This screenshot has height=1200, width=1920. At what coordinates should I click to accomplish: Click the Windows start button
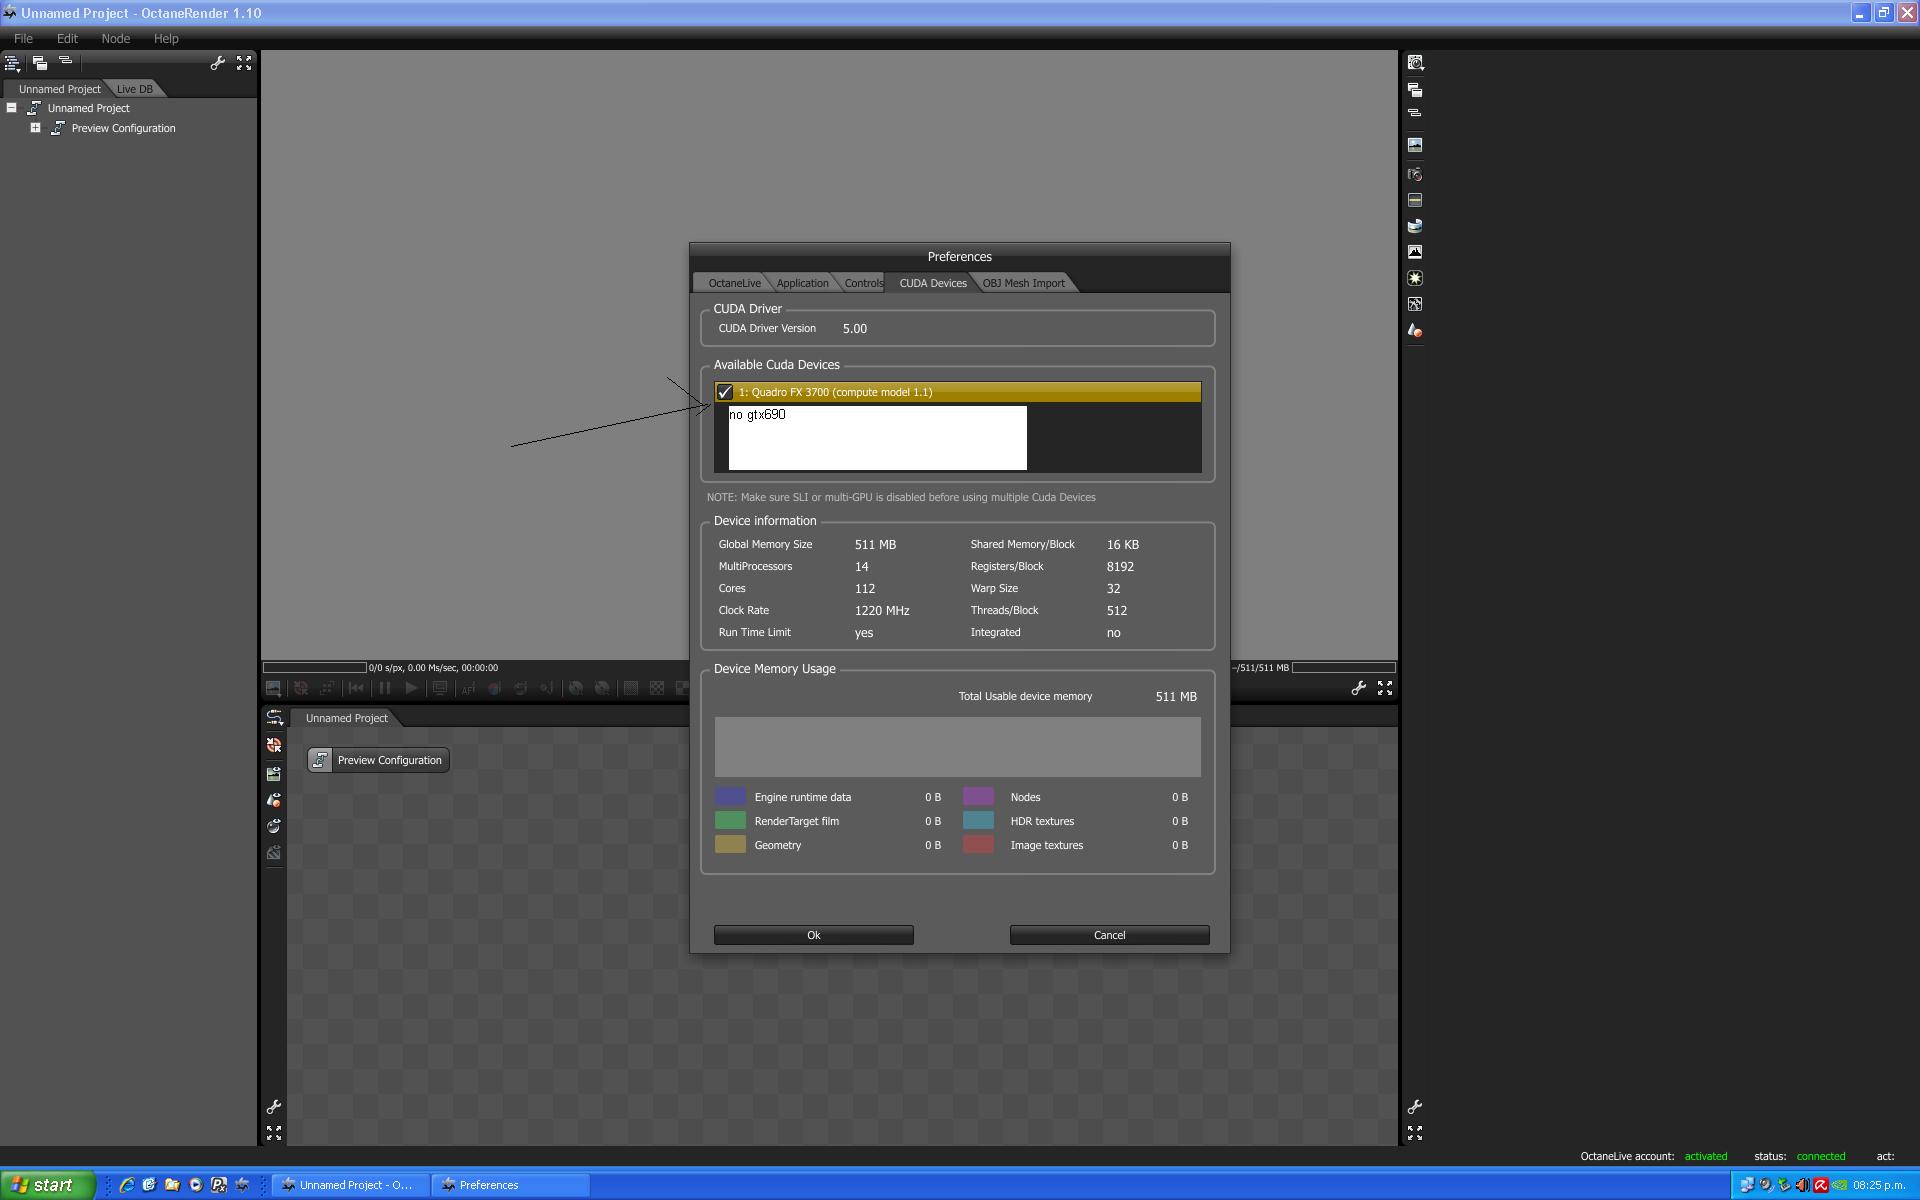pyautogui.click(x=46, y=1185)
